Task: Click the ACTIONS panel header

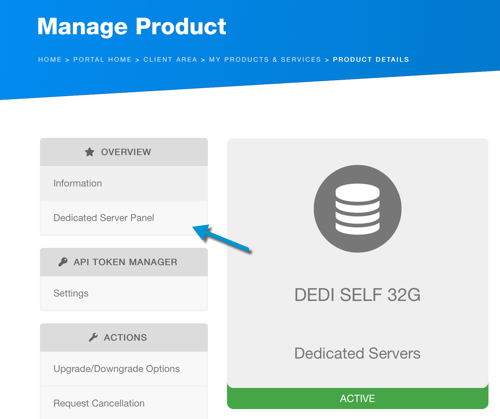Action: point(124,337)
